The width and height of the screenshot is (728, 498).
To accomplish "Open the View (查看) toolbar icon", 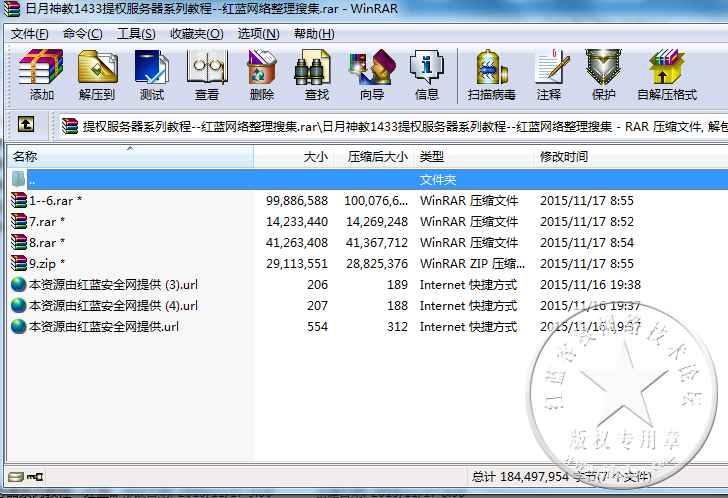I will [x=207, y=74].
